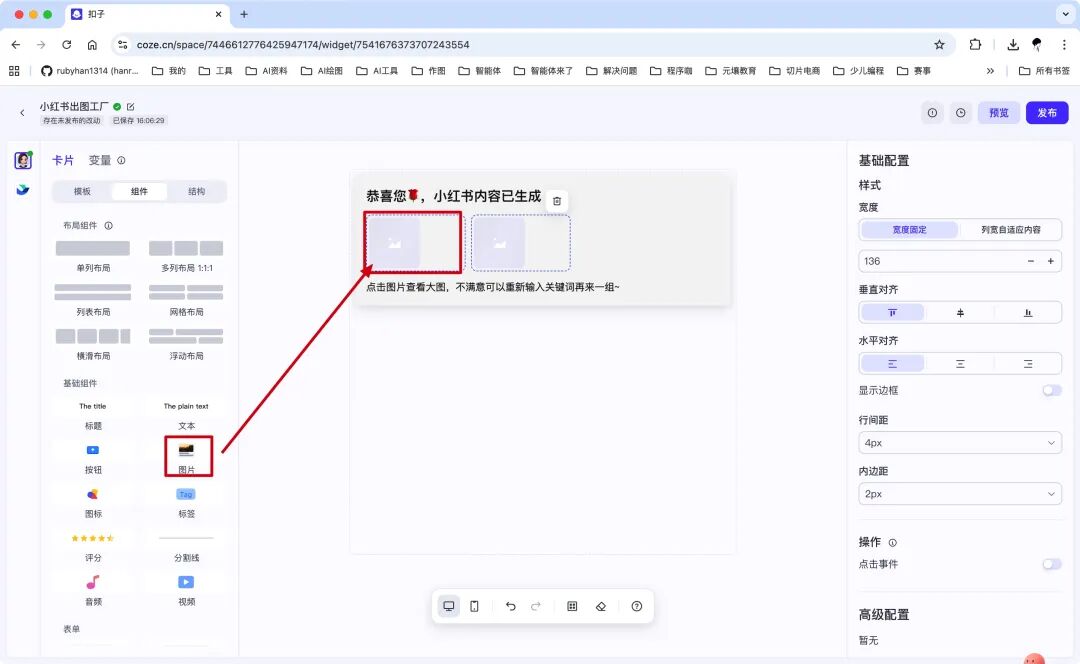Switch to desktop preview mode
Image resolution: width=1080 pixels, height=664 pixels.
[x=448, y=606]
